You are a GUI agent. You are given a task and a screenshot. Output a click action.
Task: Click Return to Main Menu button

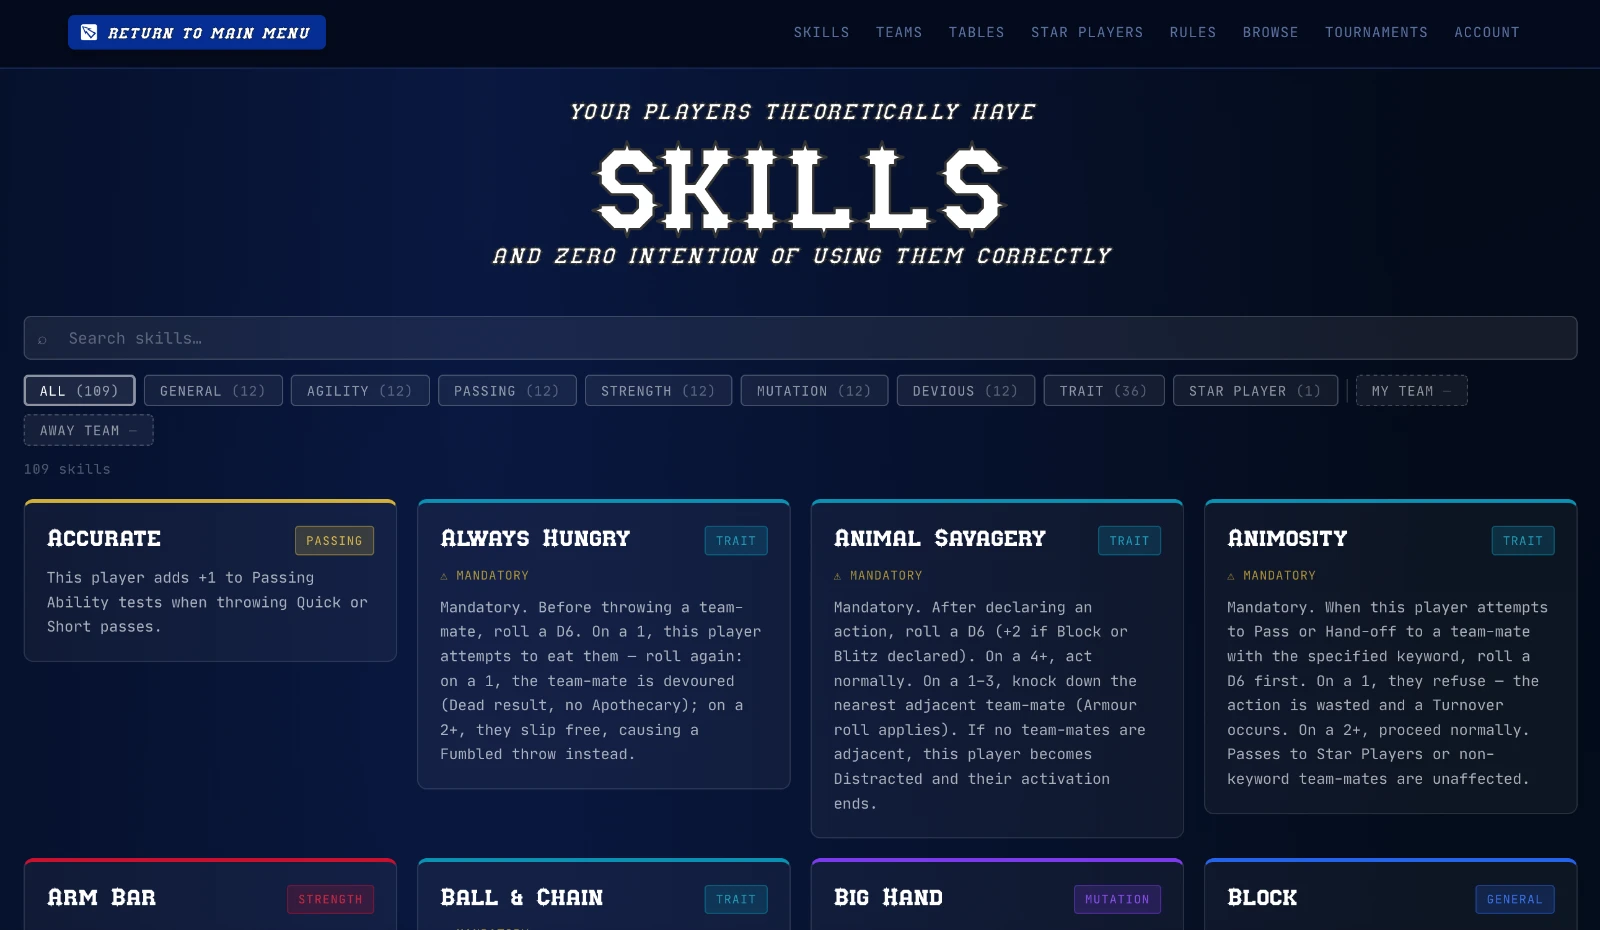[x=197, y=32]
